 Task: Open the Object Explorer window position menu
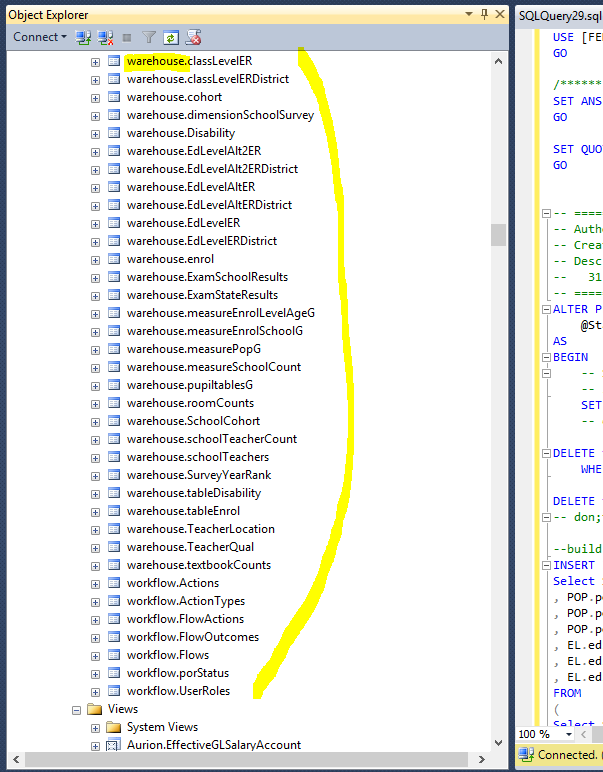pyautogui.click(x=470, y=14)
